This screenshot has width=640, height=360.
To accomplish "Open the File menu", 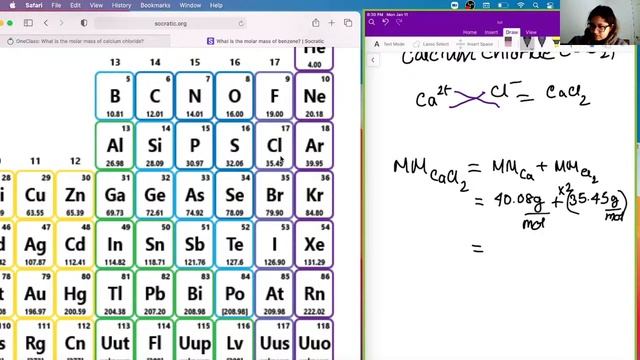I will (56, 5).
